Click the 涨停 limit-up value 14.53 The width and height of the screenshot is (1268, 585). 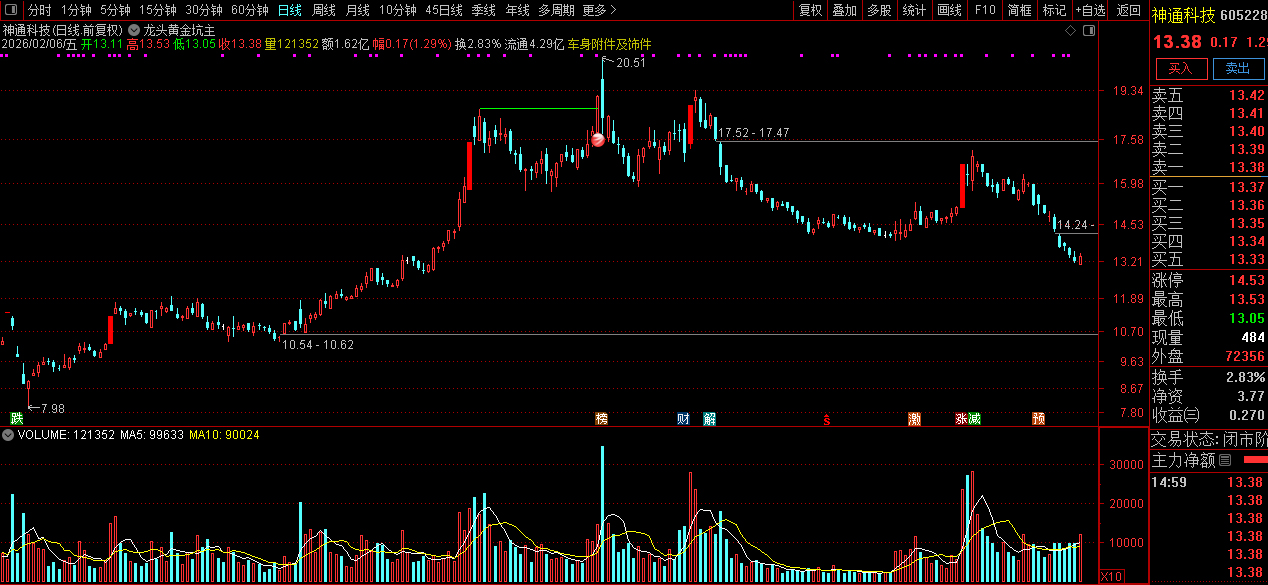pyautogui.click(x=1247, y=279)
